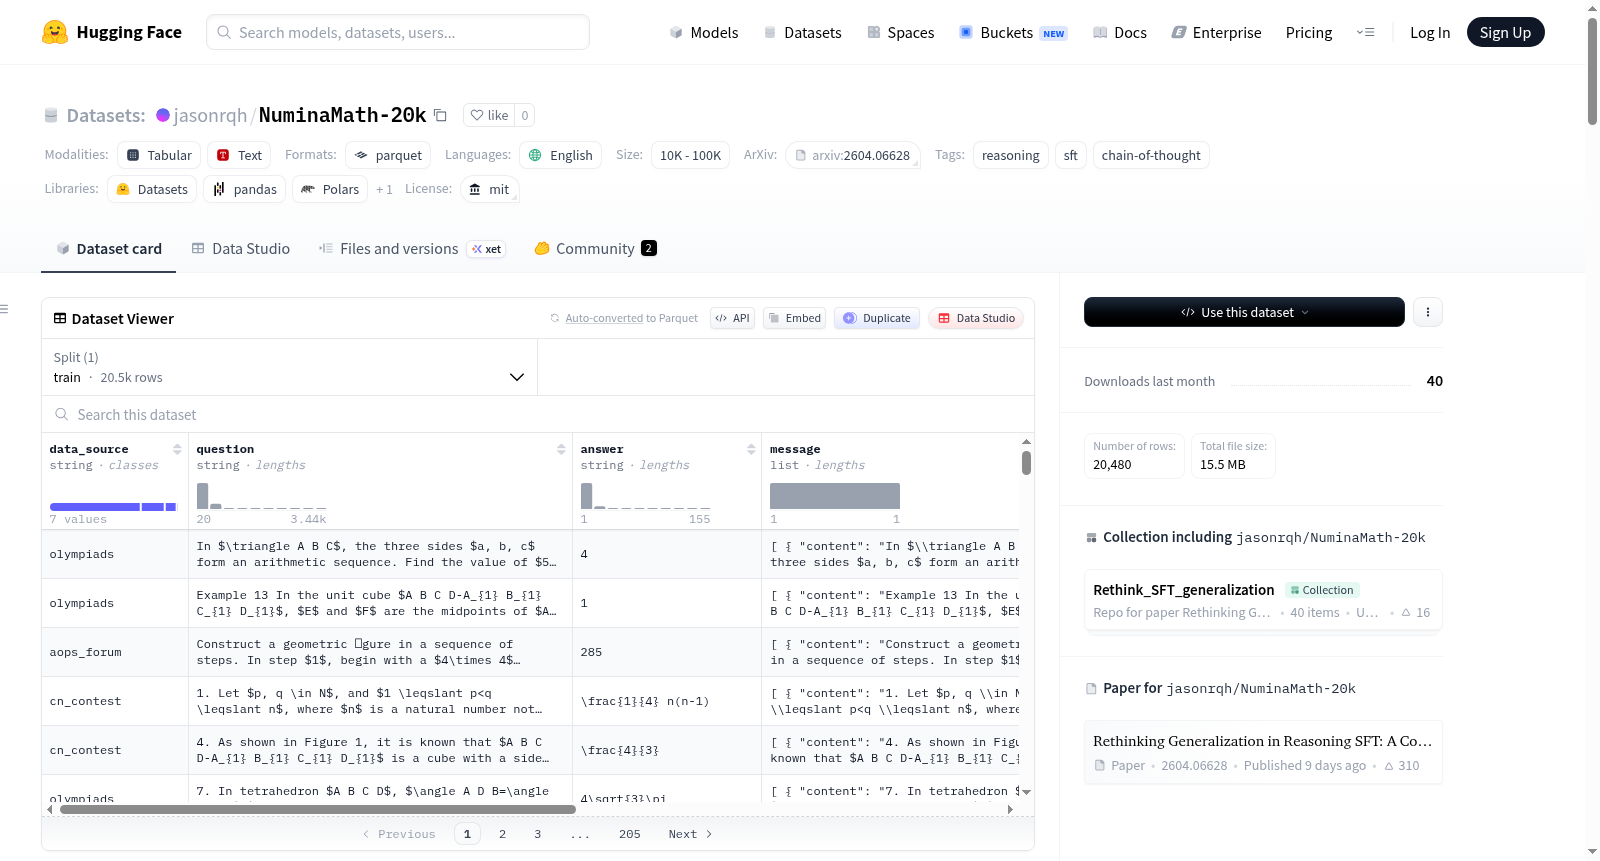
Task: Click the chain-of-thought tag
Action: coord(1151,155)
